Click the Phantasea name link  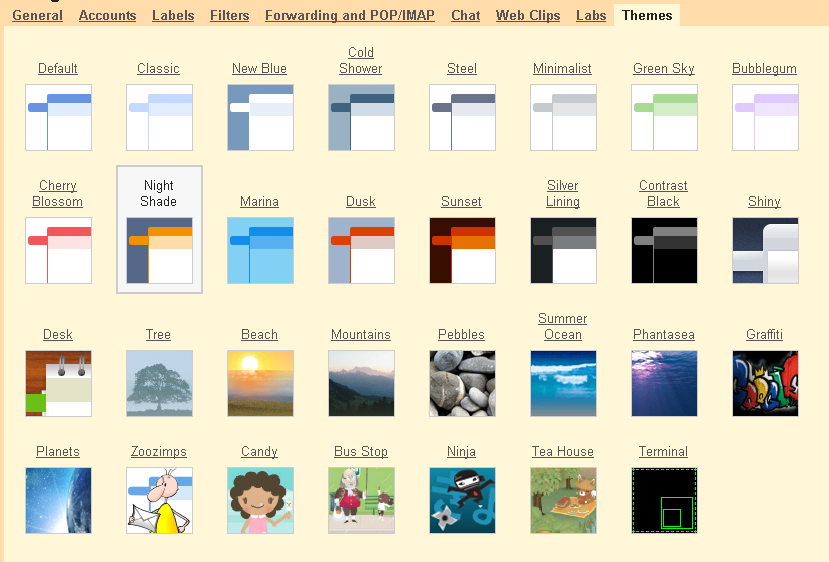point(664,335)
